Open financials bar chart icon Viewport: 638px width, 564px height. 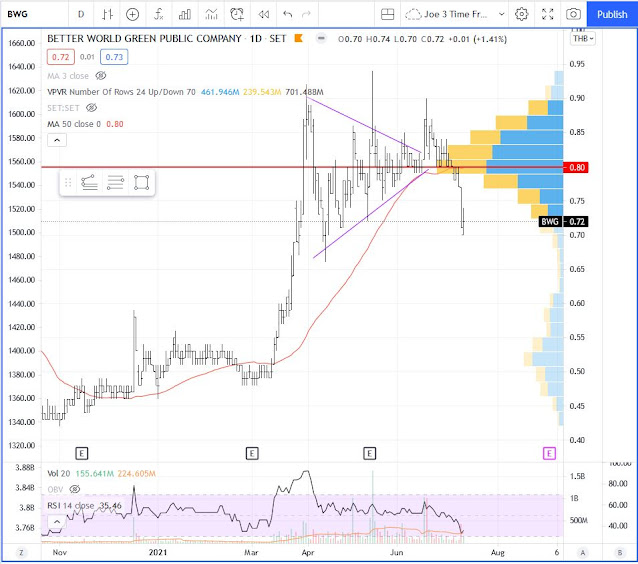[185, 15]
